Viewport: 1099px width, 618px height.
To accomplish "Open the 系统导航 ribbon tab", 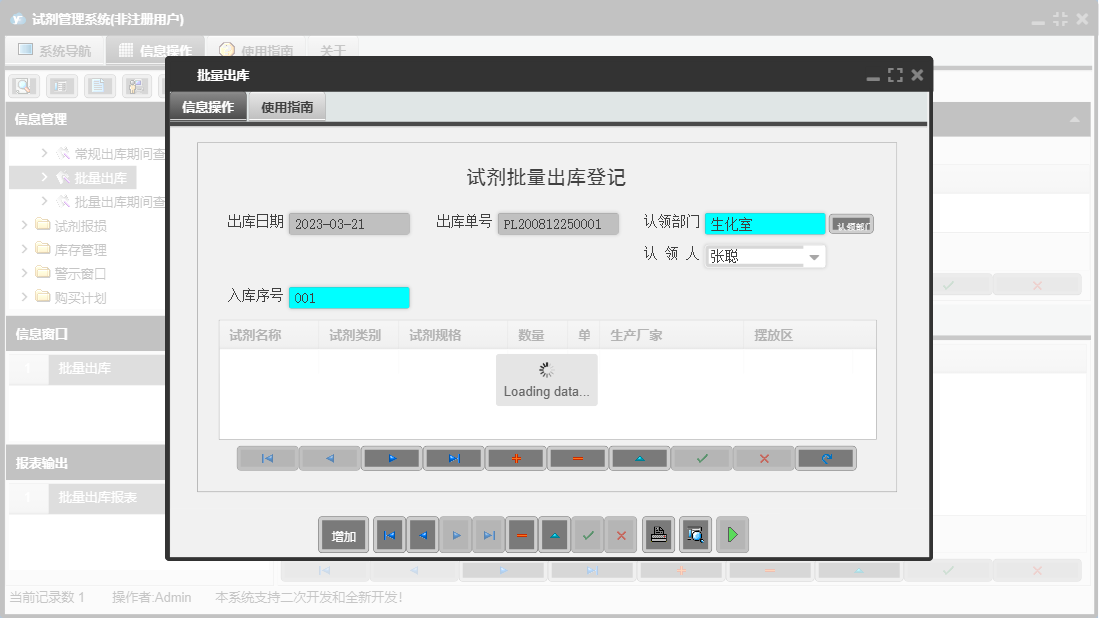I will click(55, 49).
